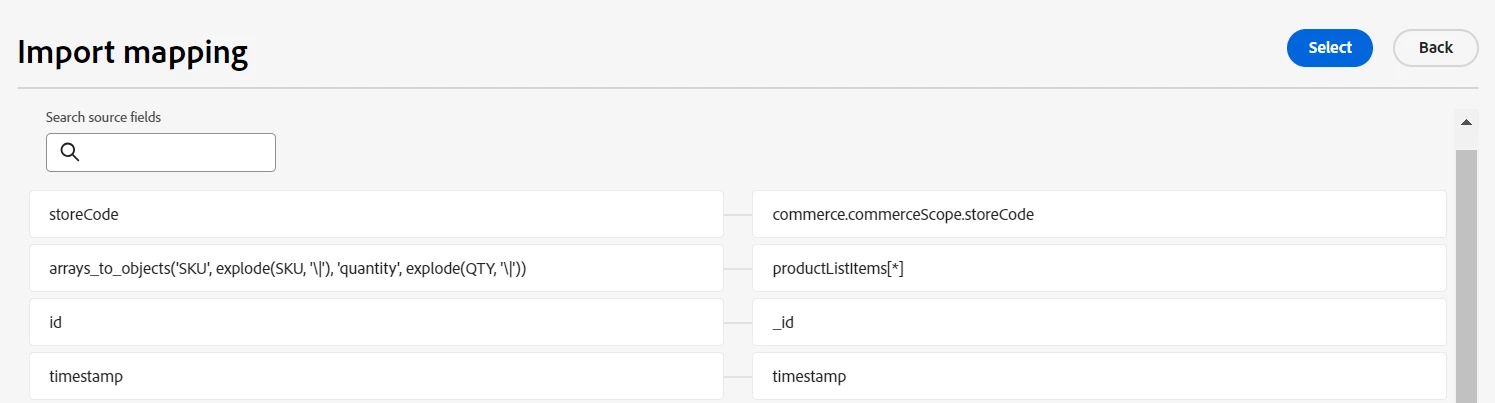Click the Select button
The image size is (1495, 403).
pos(1329,48)
